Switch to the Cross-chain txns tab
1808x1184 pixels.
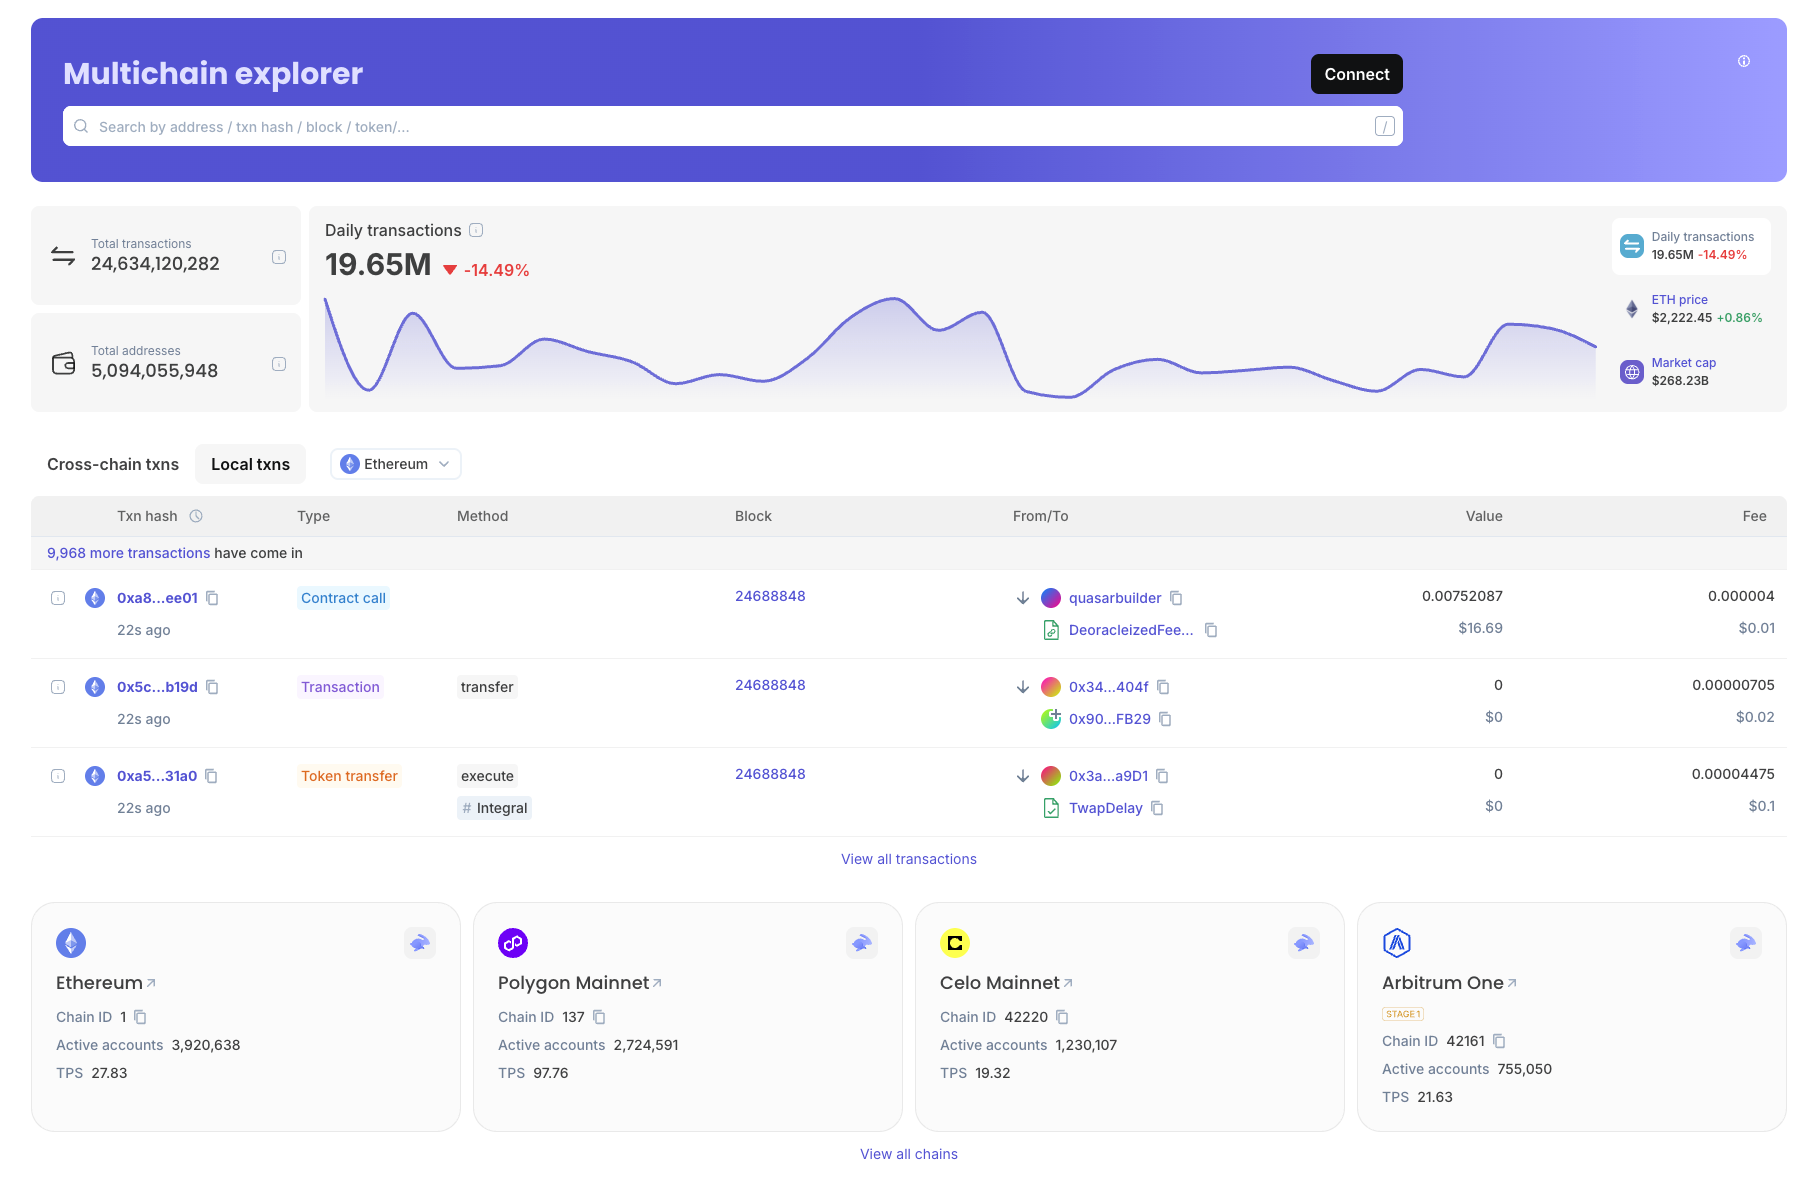[113, 464]
